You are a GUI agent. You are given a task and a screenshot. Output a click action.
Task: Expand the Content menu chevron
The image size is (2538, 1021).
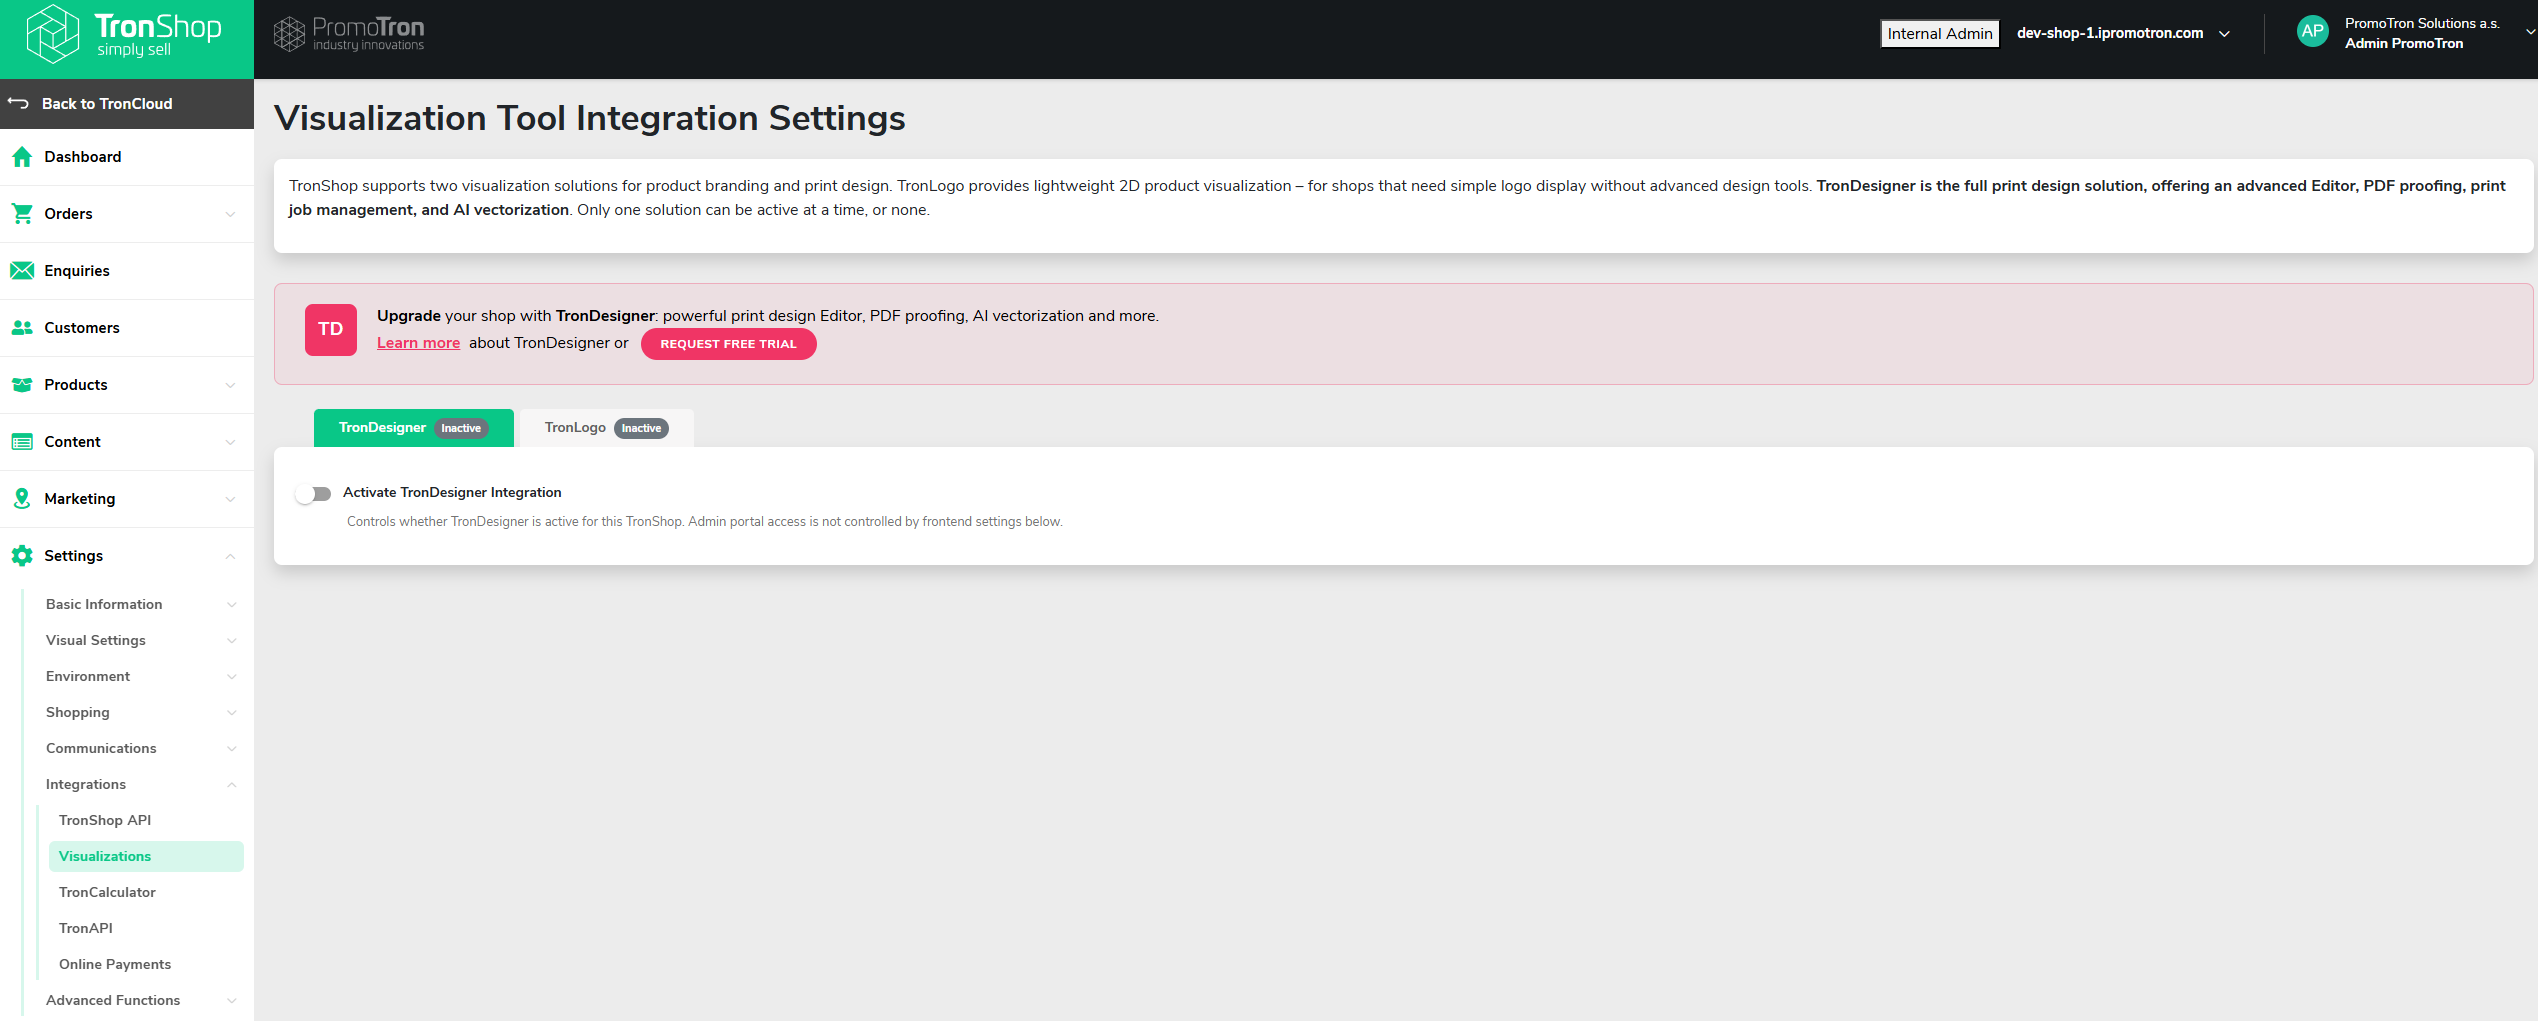pyautogui.click(x=231, y=442)
